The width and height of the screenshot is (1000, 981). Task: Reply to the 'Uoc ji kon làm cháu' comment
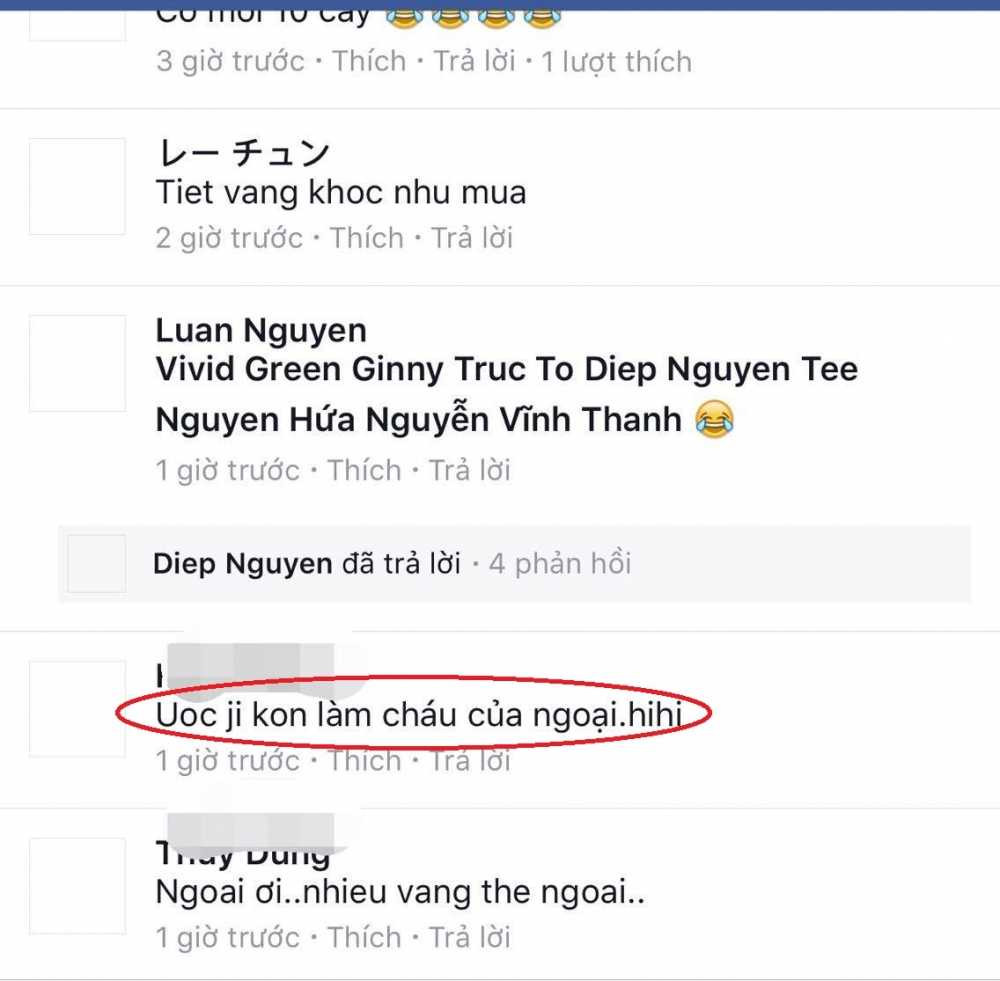point(469,760)
